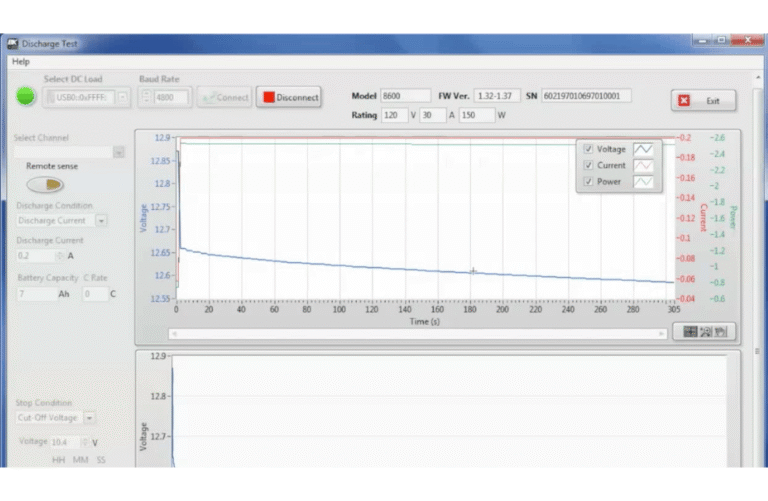Click the Rating current 30 field

pos(433,115)
